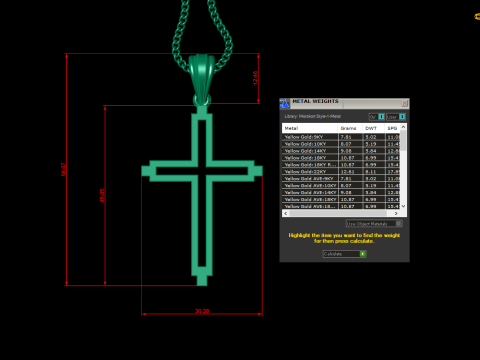This screenshot has width=480, height=360.
Task: Click the metal table horizontal scrollbar thumb
Action: 338,213
